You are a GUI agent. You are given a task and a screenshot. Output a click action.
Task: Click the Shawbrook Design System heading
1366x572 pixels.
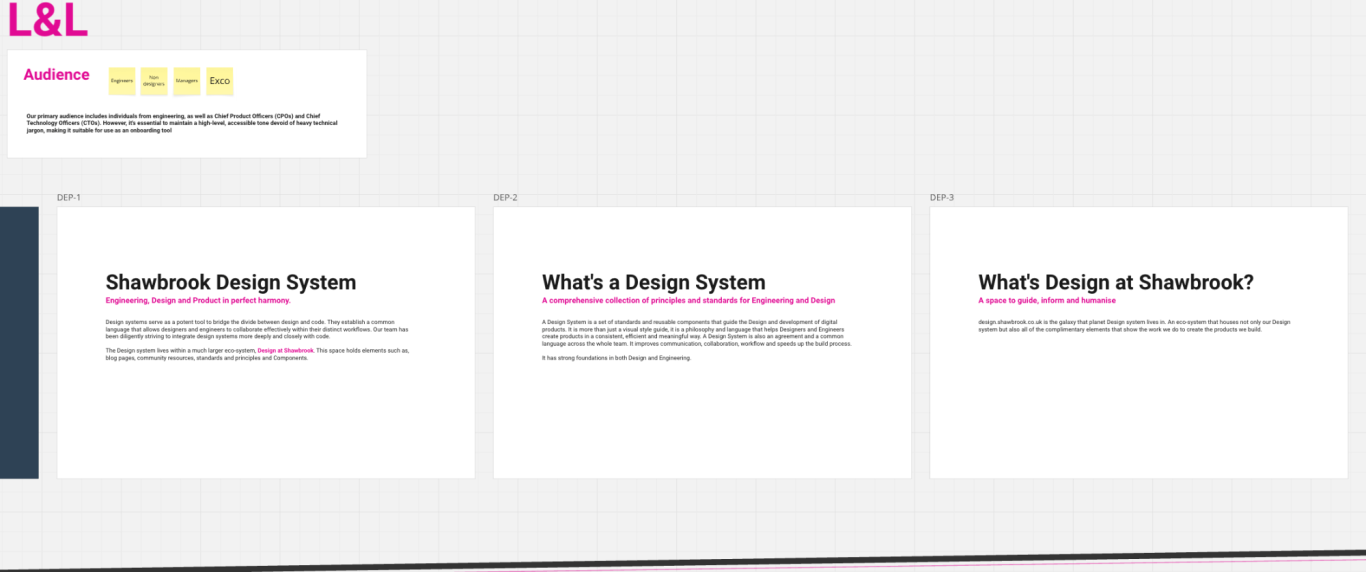pos(230,283)
